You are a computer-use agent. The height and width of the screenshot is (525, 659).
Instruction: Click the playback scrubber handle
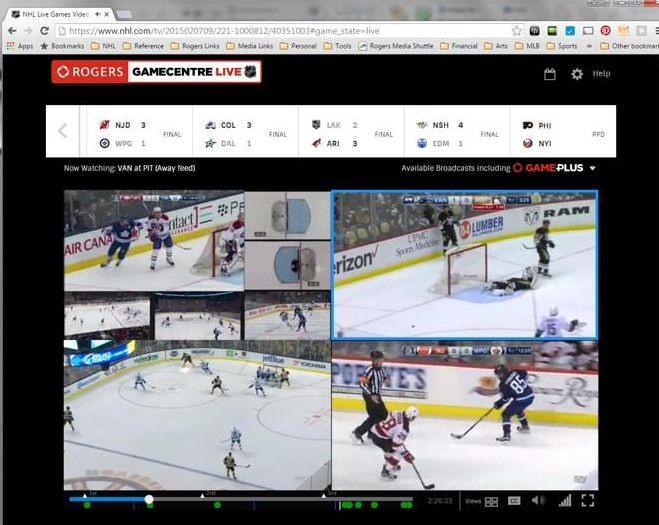point(149,499)
